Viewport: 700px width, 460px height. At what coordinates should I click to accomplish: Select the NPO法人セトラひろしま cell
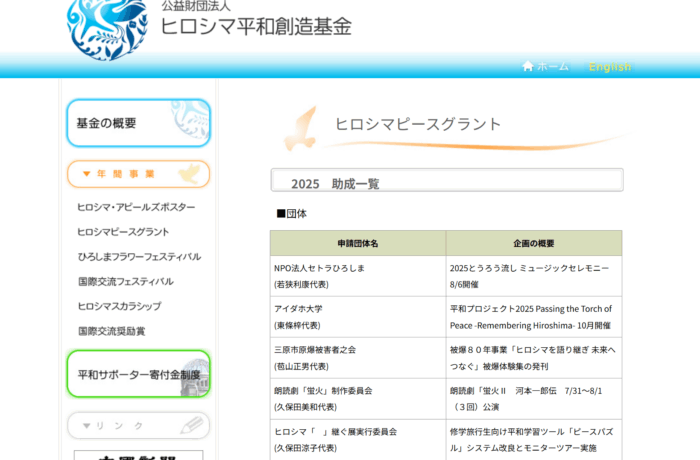(358, 276)
